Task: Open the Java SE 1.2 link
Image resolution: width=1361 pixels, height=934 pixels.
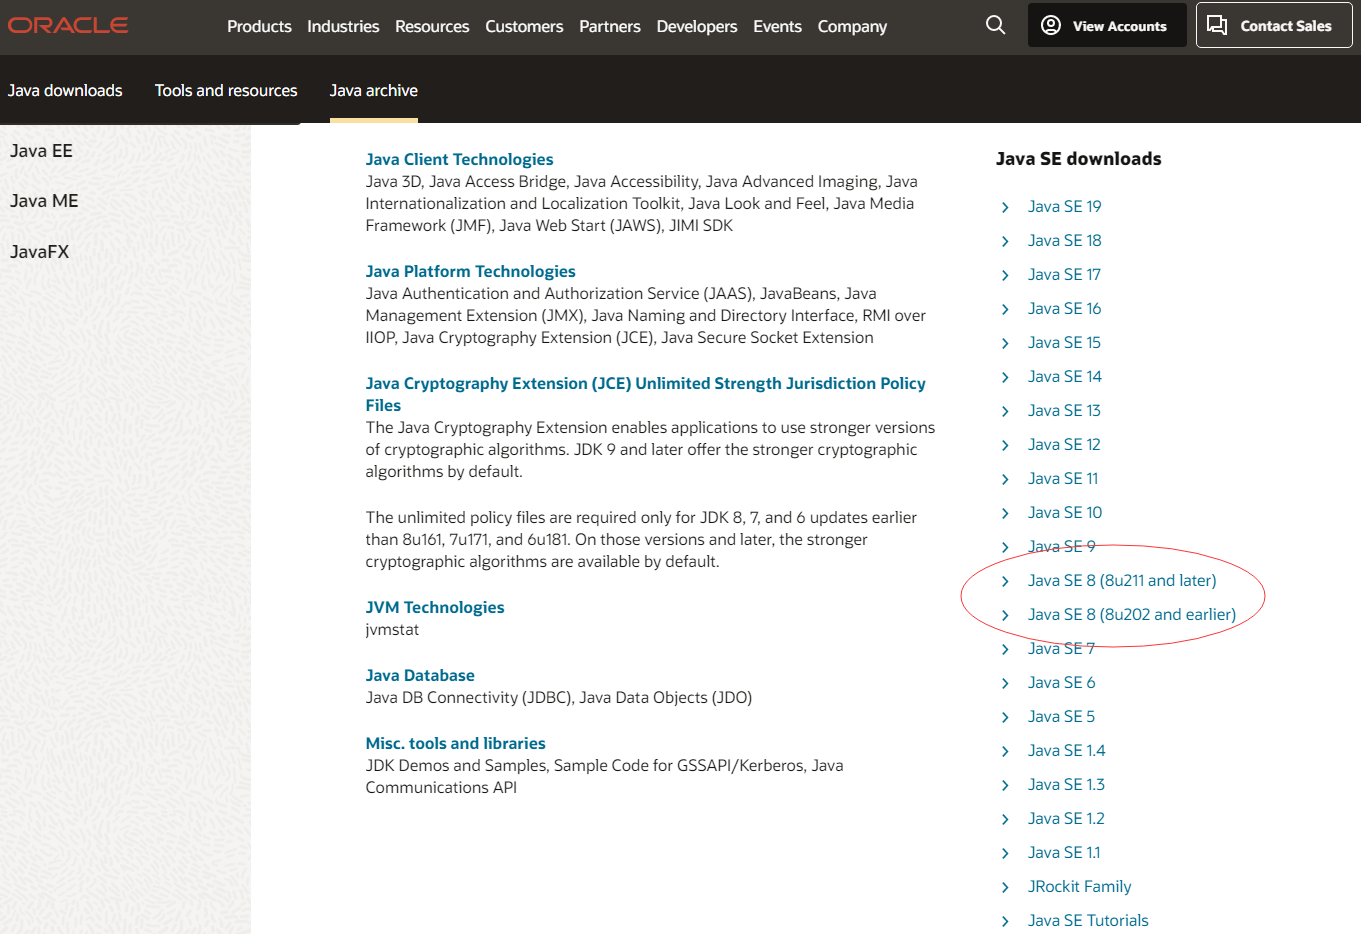Action: coord(1066,818)
